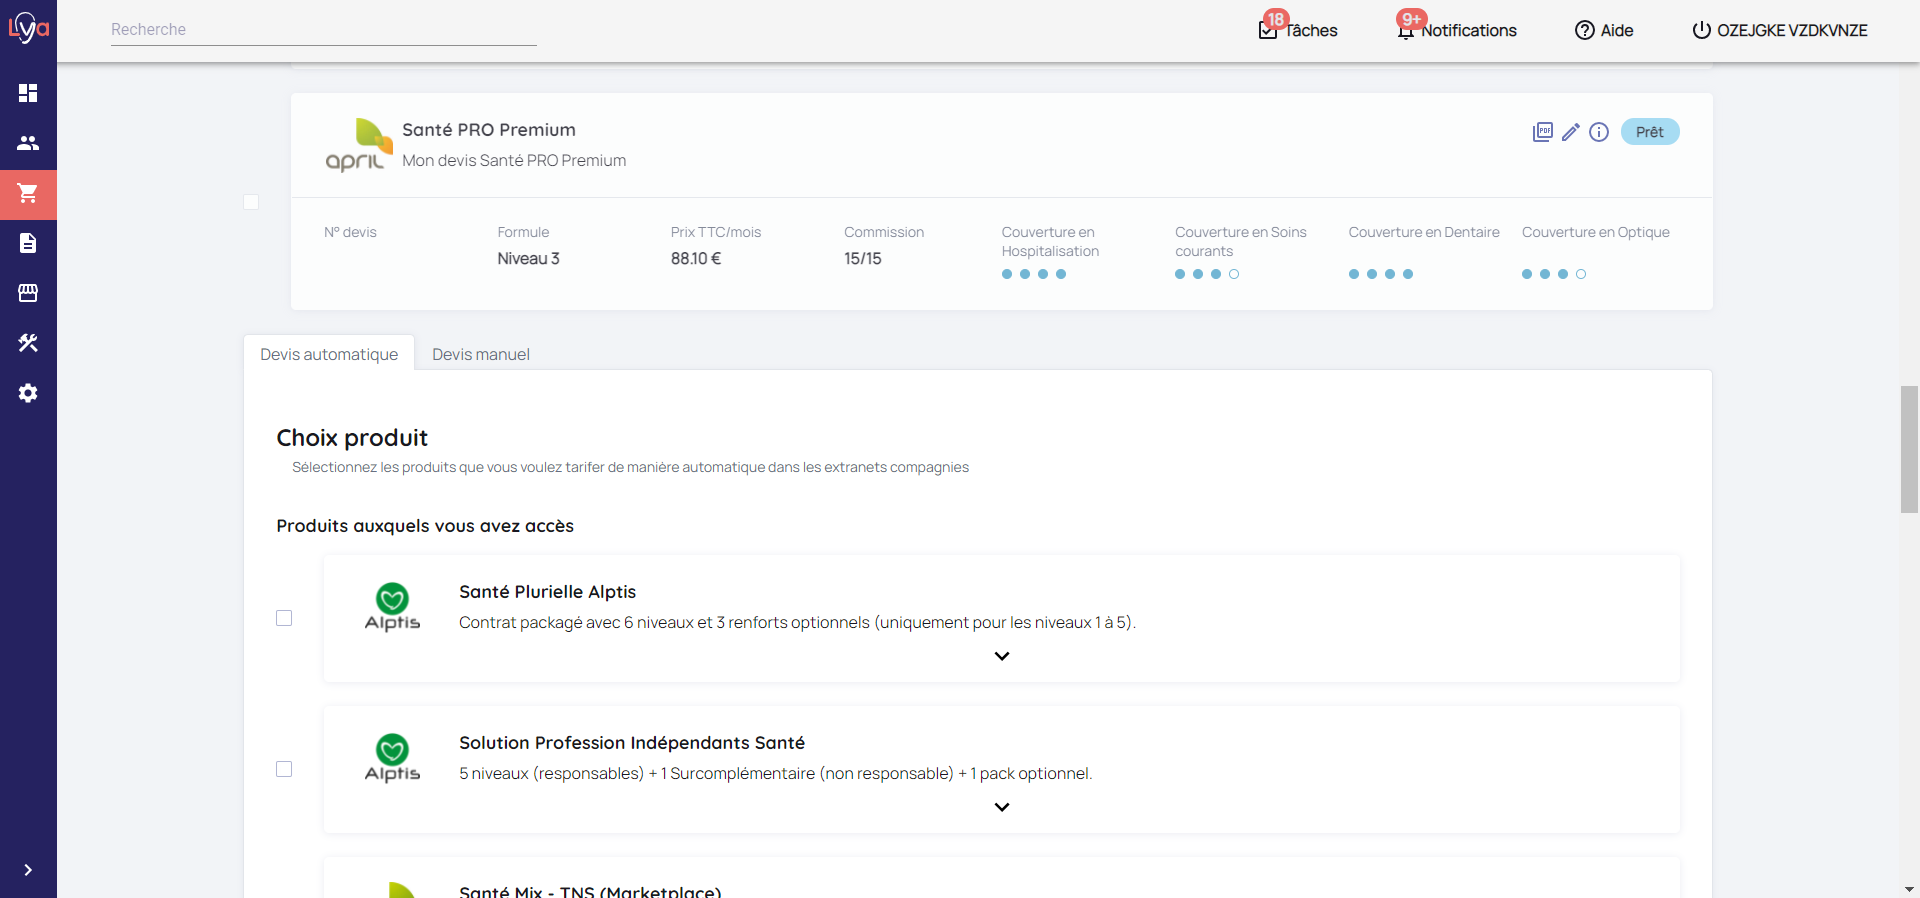Select the shopping cart icon in sidebar
Viewport: 1920px width, 898px height.
[x=28, y=193]
